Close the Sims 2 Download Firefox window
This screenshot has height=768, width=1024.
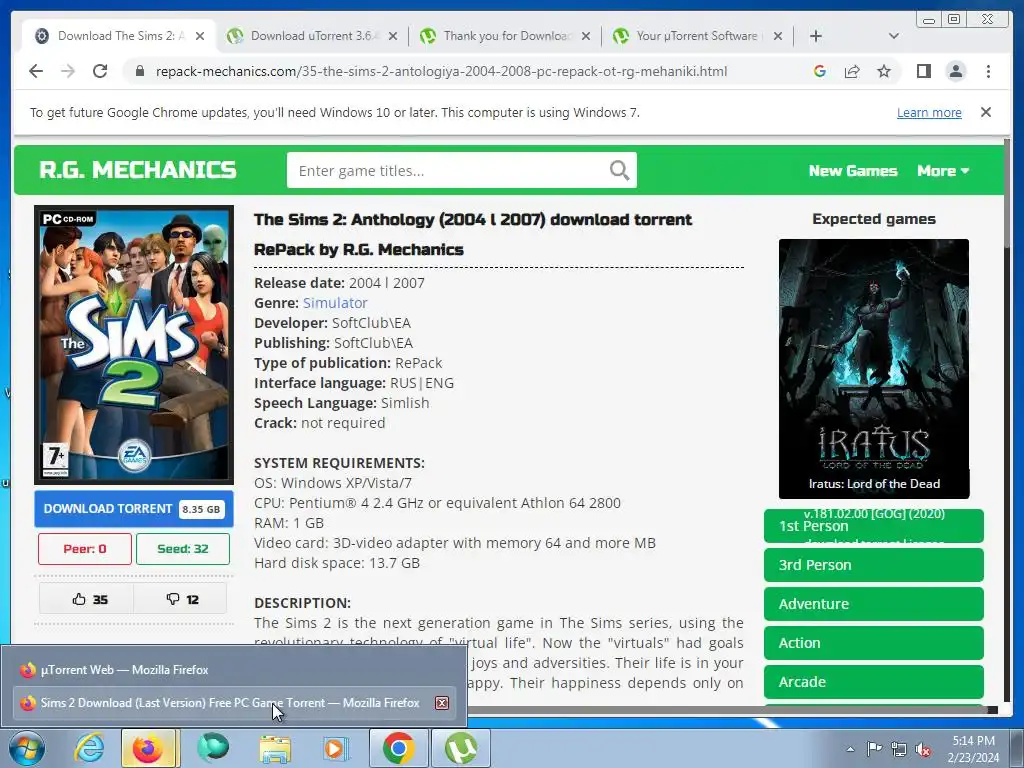pos(442,703)
